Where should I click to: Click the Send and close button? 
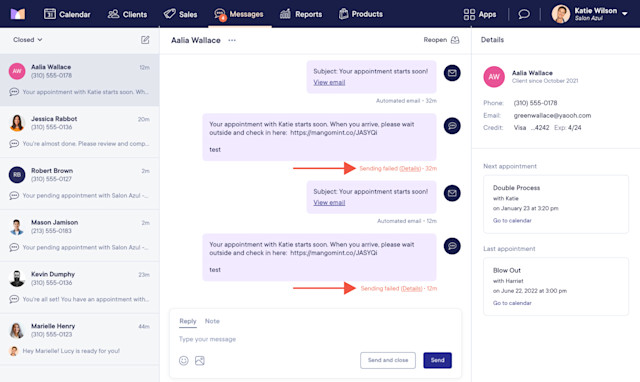tap(388, 360)
